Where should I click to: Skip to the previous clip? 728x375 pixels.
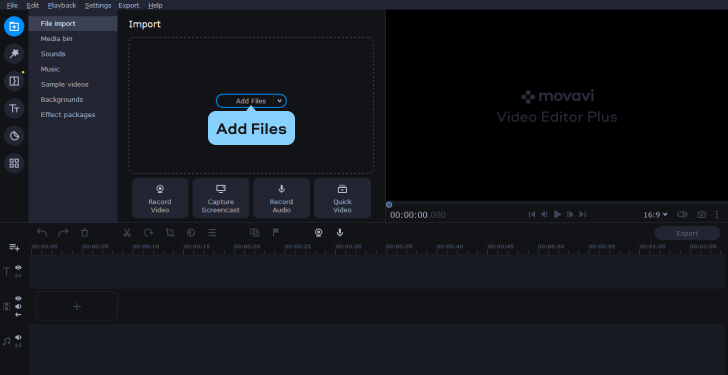532,214
